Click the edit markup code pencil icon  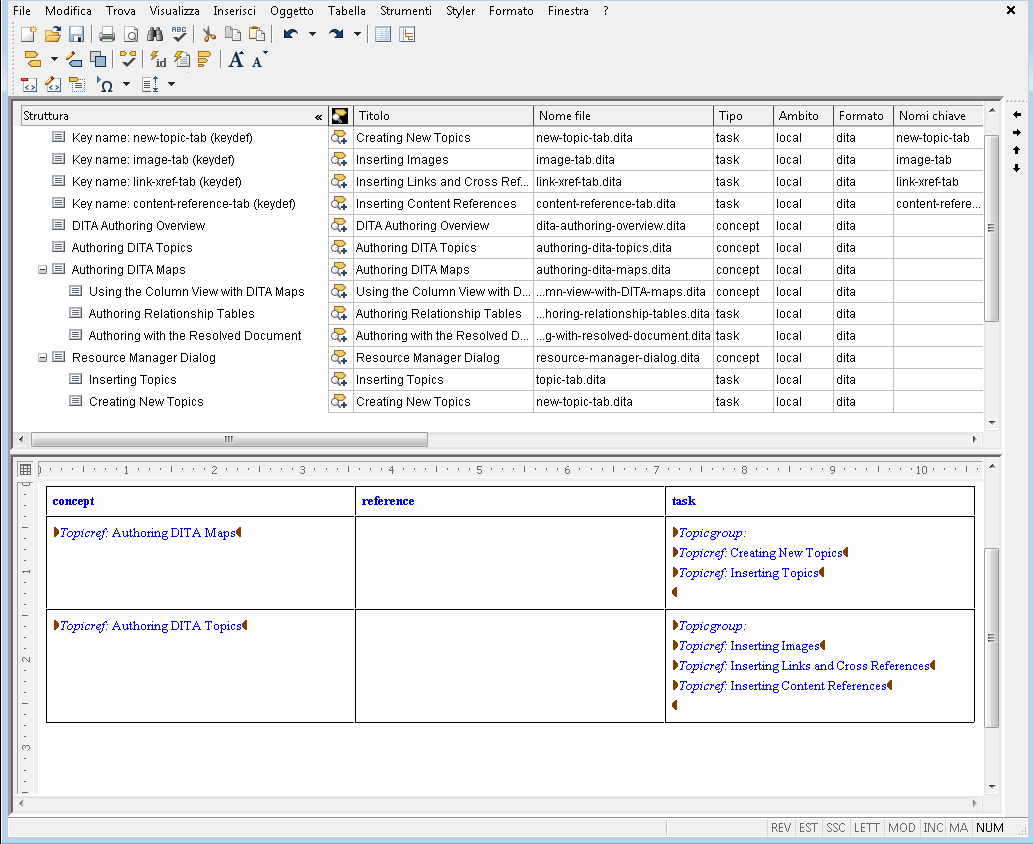point(53,84)
